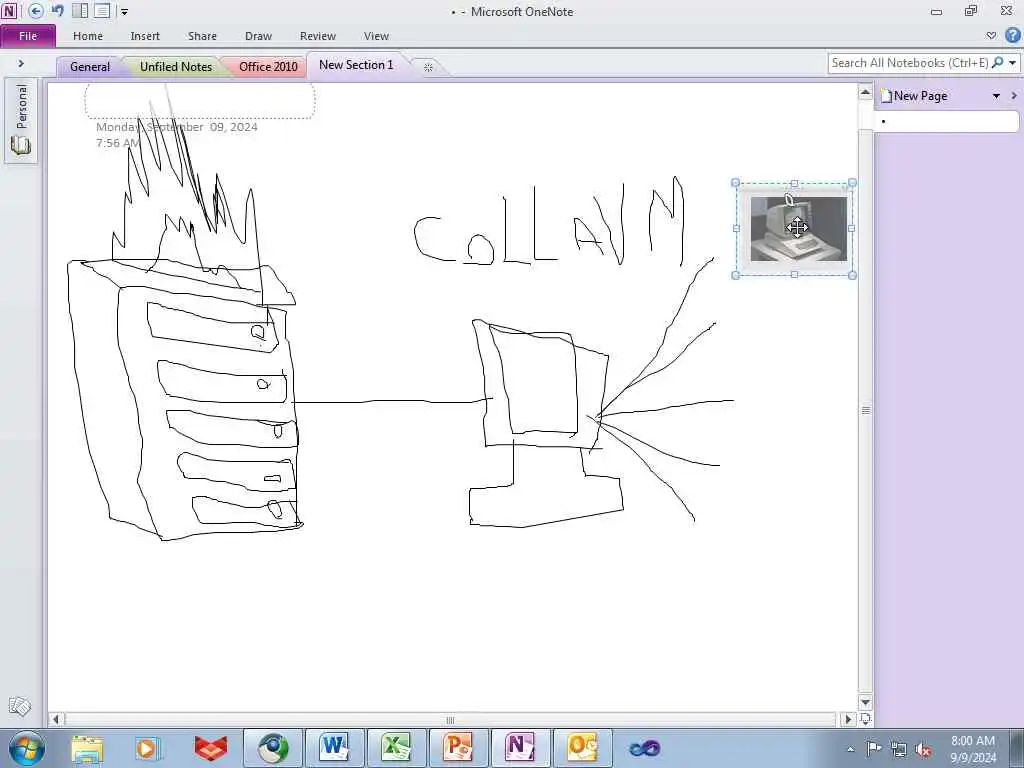This screenshot has width=1024, height=768.
Task: Click the horizontal scrollbar right arrow
Action: click(848, 720)
